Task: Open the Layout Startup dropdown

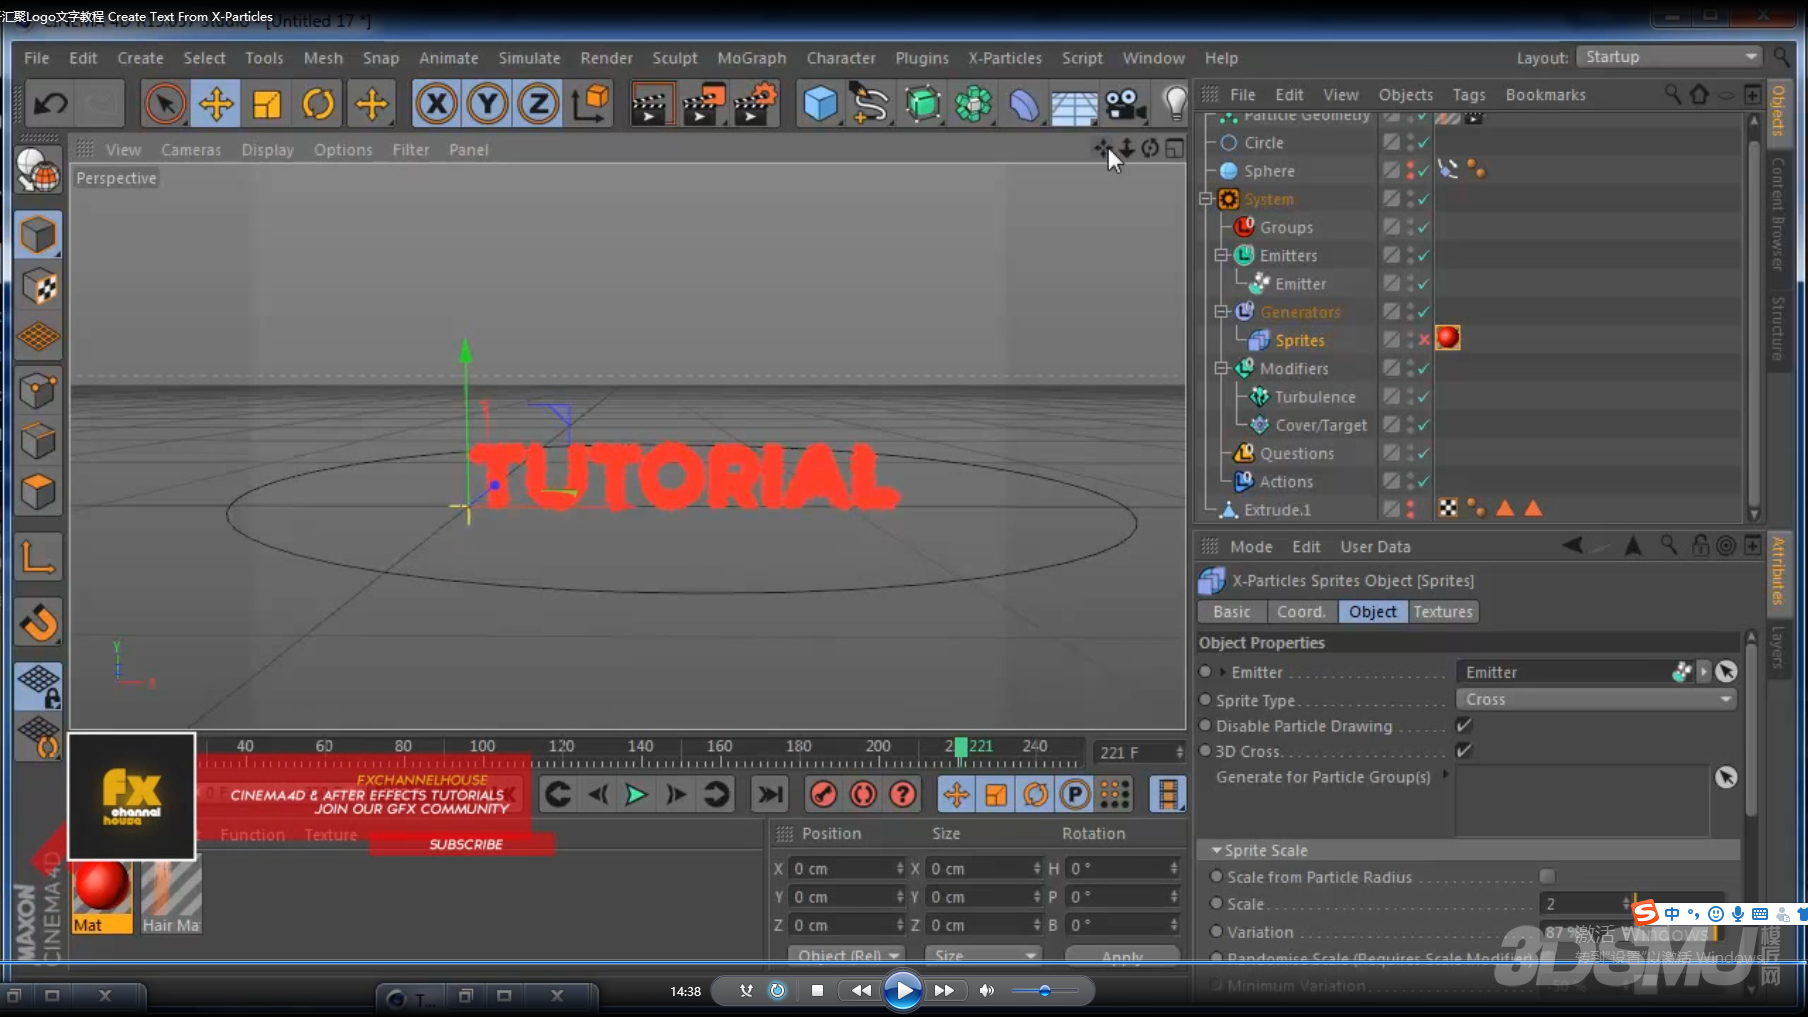Action: tap(1668, 57)
